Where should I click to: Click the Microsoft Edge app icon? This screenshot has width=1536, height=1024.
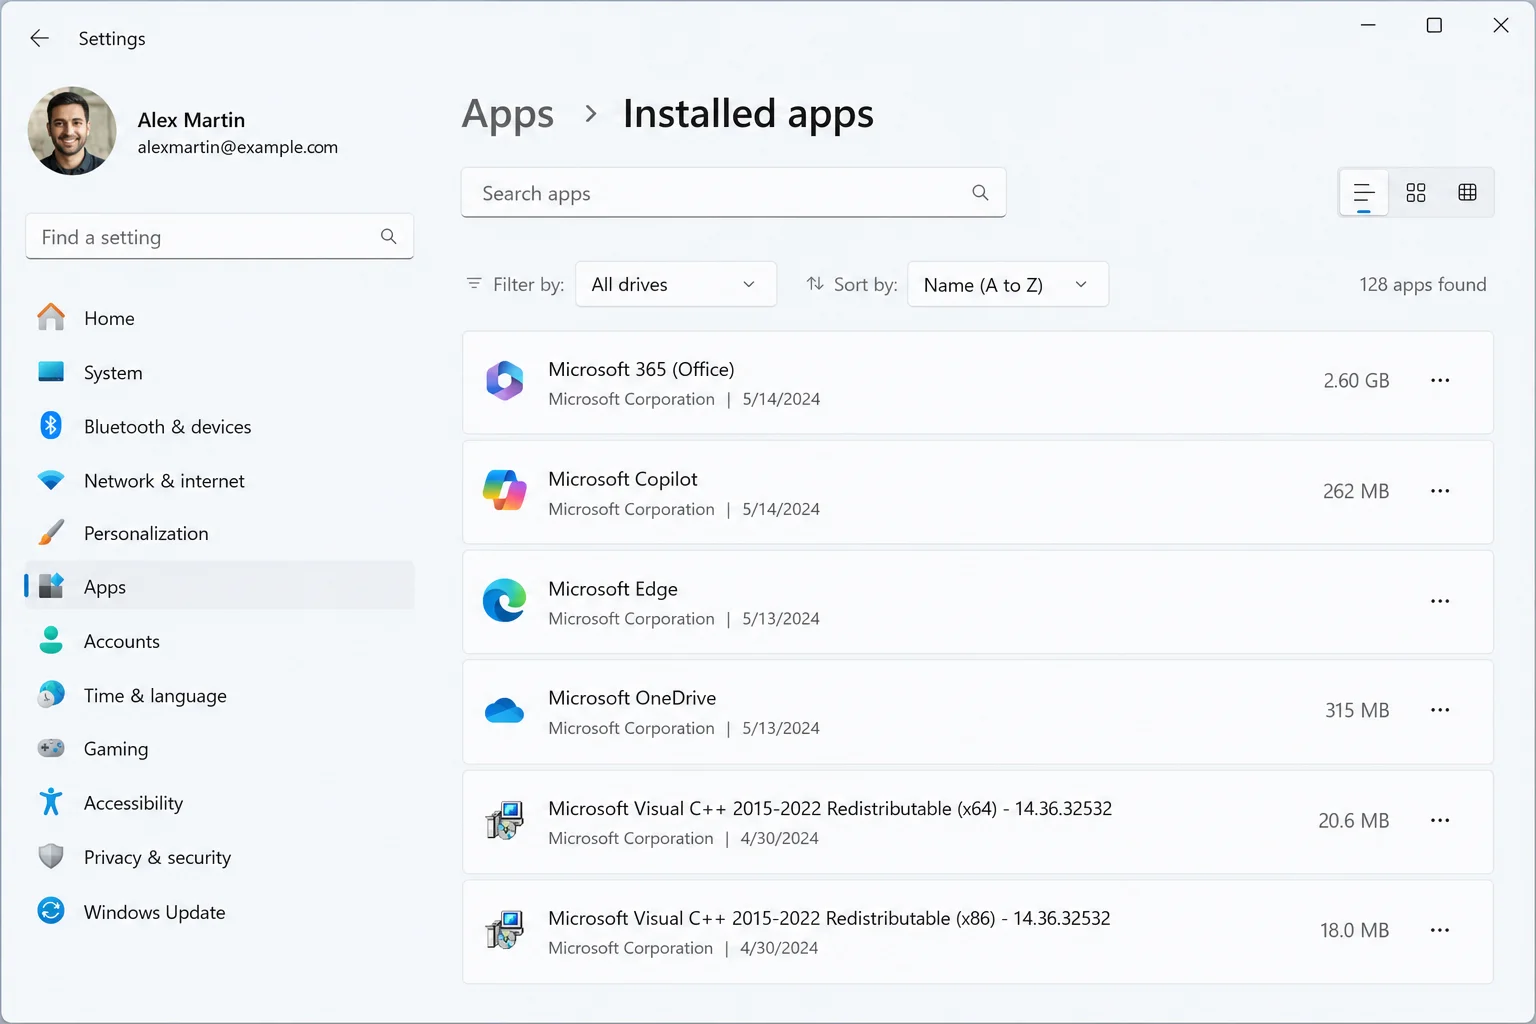tap(505, 600)
